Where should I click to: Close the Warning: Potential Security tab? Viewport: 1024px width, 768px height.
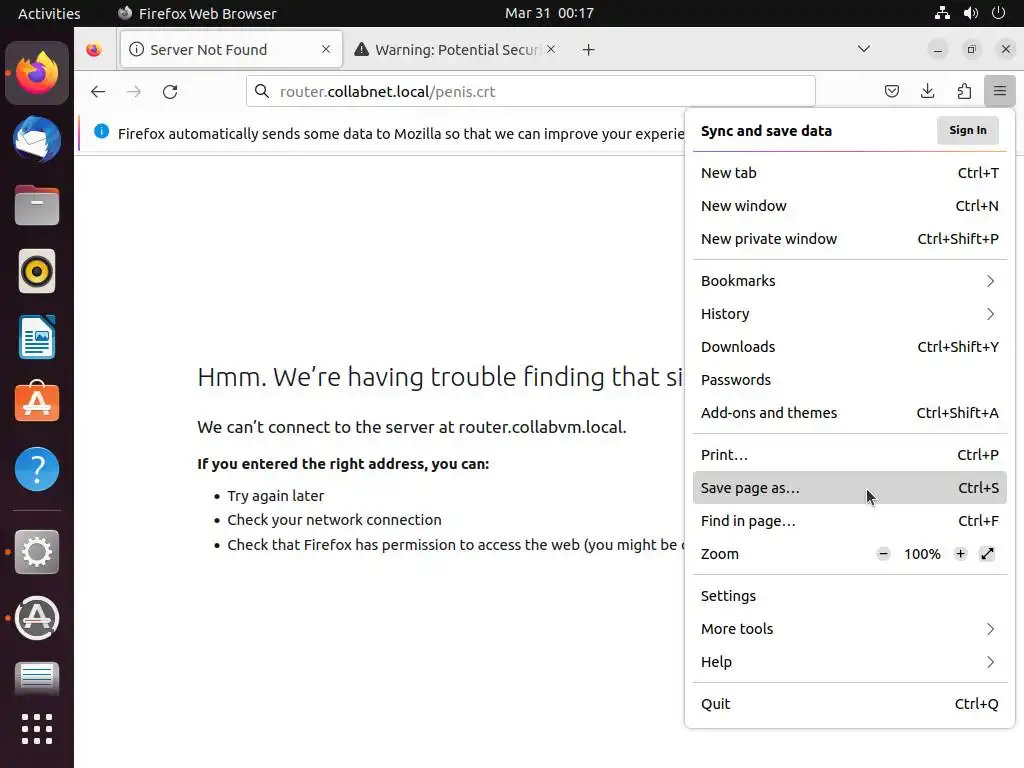pos(551,49)
